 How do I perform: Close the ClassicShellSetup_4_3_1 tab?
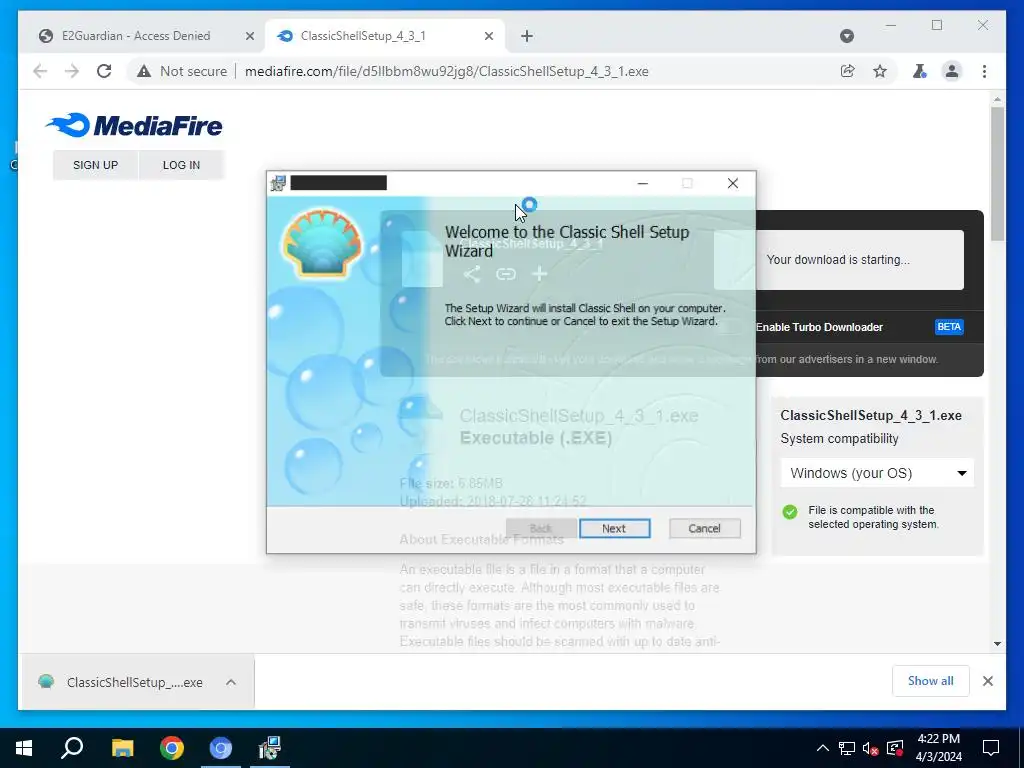(x=488, y=37)
